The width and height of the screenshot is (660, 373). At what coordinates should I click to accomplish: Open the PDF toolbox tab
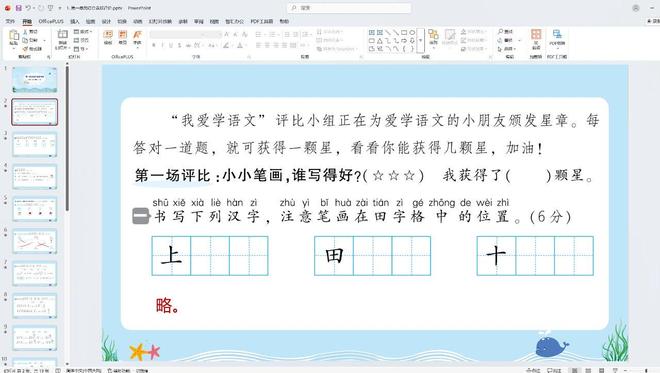262,21
